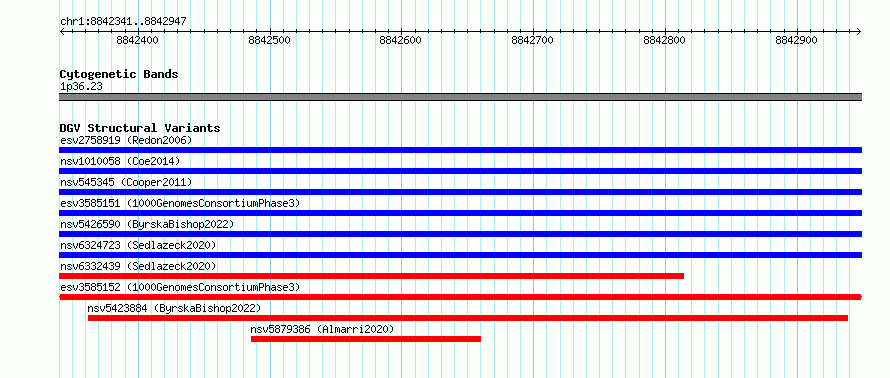
Task: Click the DGV Structural Variants track heading
Action: (140, 128)
